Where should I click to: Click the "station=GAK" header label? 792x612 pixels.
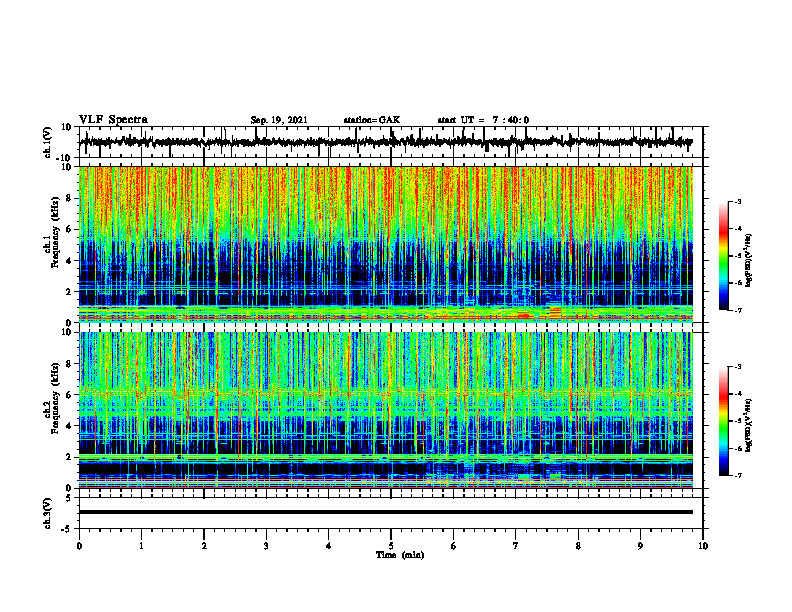[x=372, y=120]
